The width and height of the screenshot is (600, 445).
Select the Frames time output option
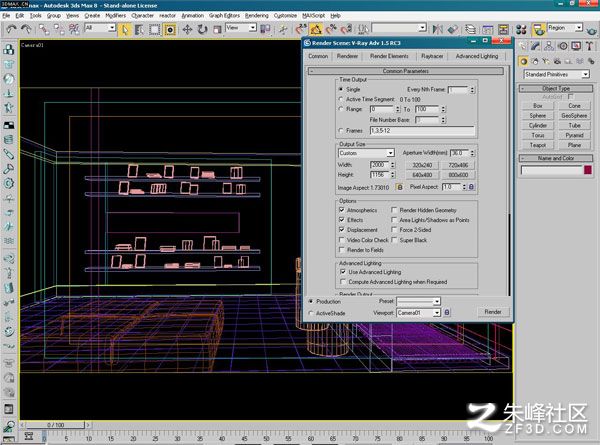pyautogui.click(x=341, y=130)
